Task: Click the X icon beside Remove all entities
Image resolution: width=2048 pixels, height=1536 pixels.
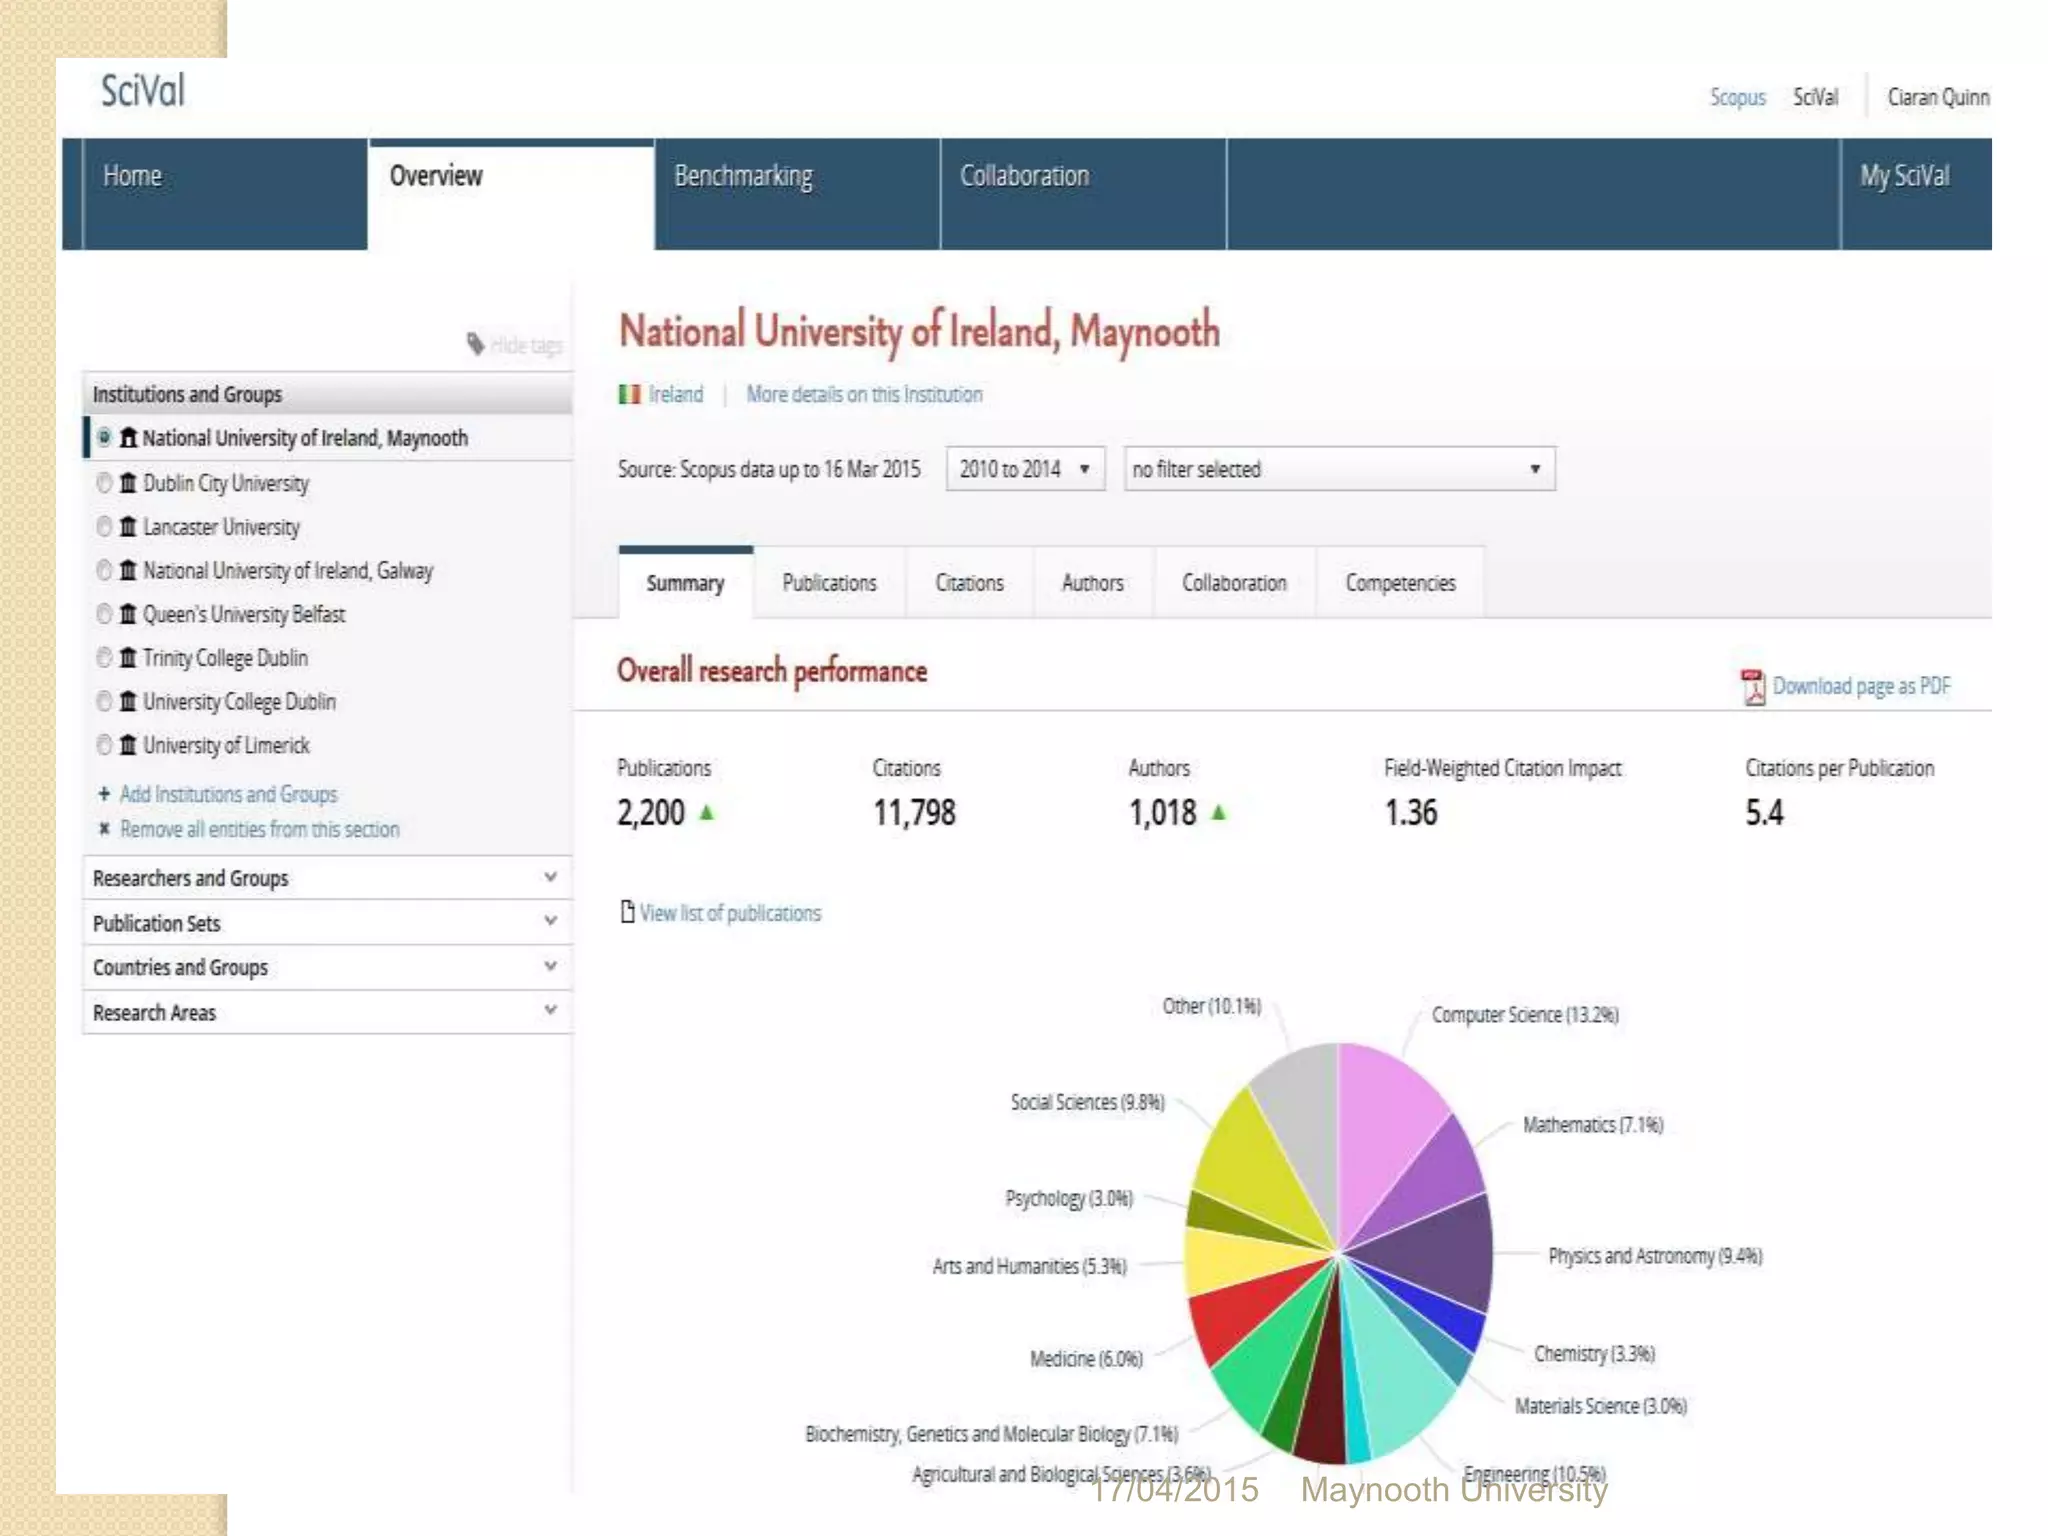Action: (x=104, y=829)
